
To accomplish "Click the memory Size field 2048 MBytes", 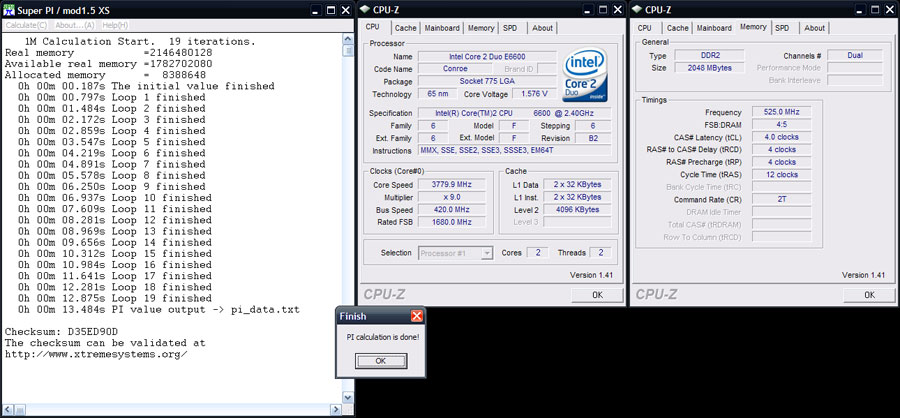I will click(709, 68).
